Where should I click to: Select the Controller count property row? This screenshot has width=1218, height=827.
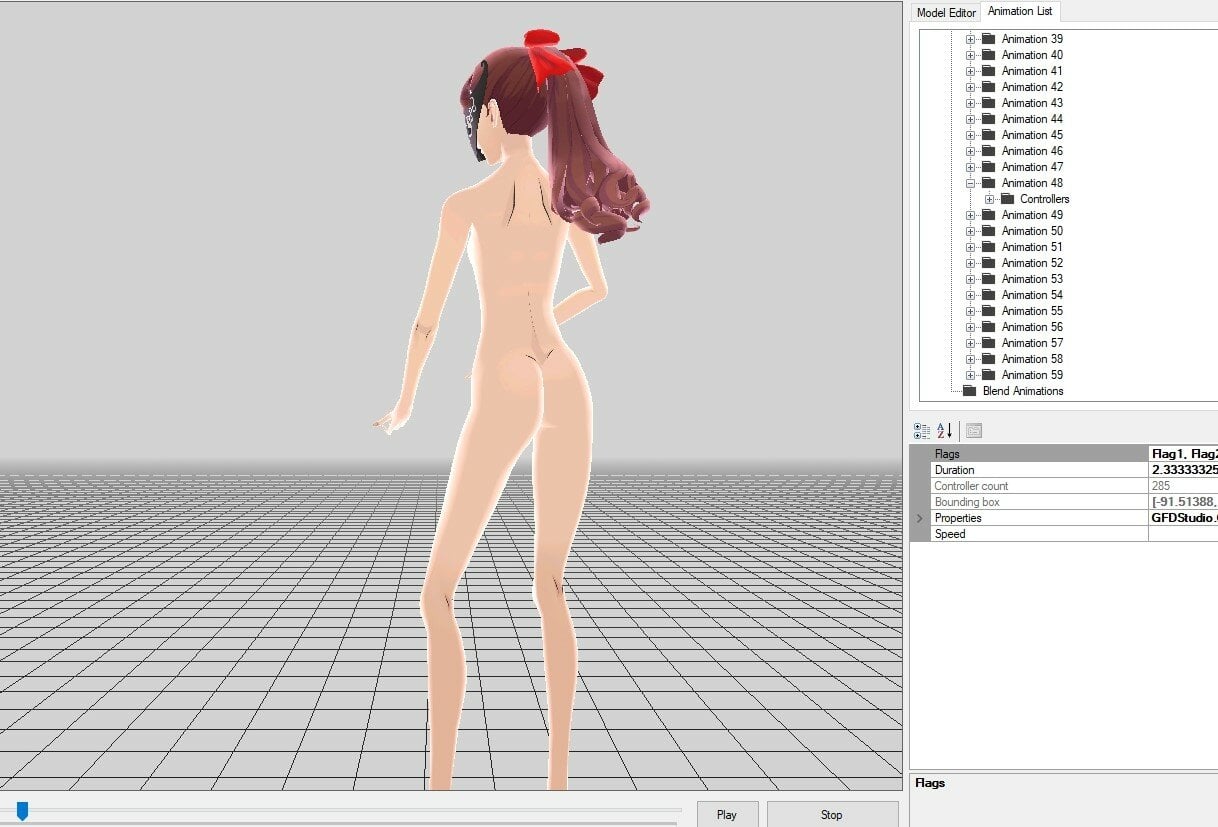coord(1074,486)
